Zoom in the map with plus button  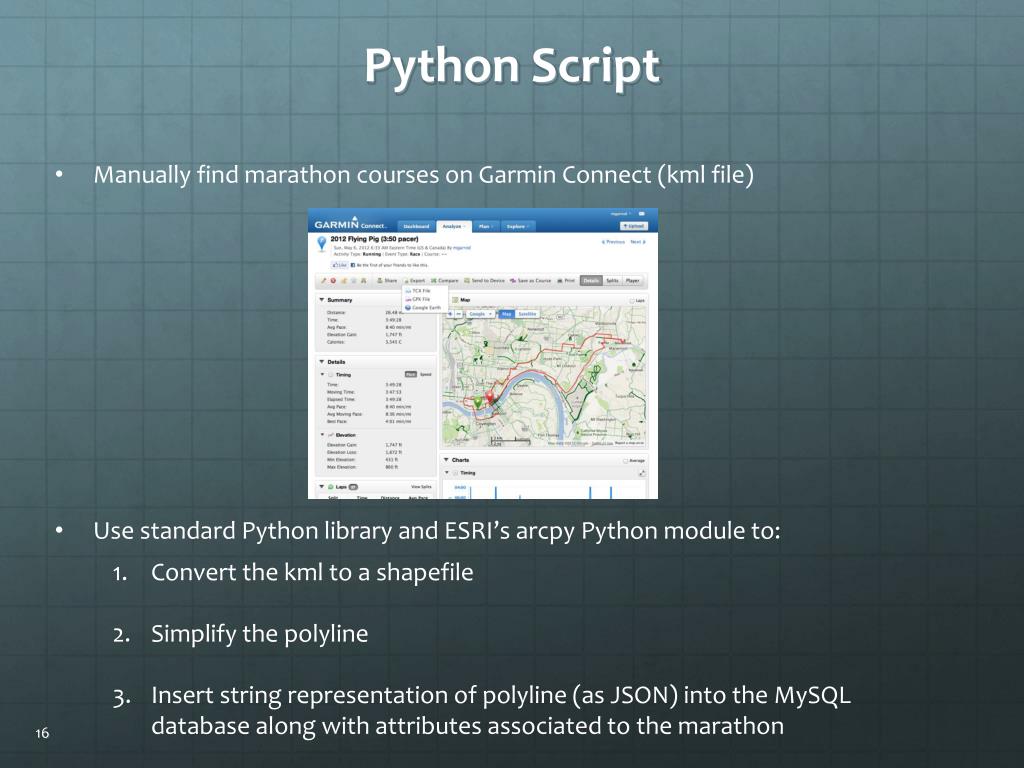[x=449, y=314]
